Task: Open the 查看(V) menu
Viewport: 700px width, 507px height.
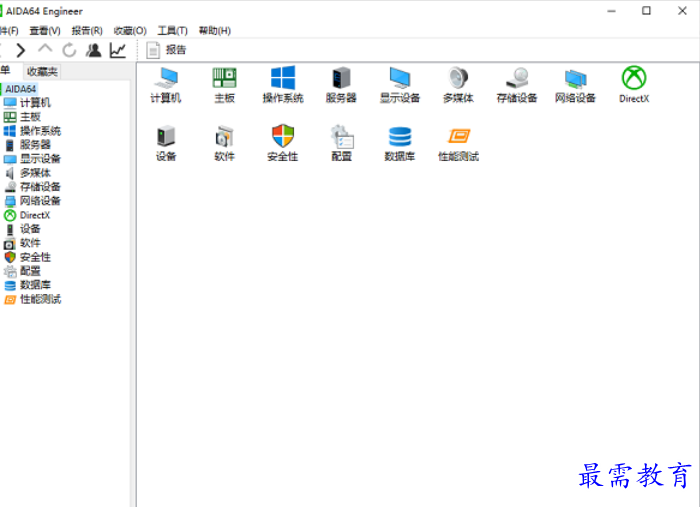Action: [x=45, y=31]
